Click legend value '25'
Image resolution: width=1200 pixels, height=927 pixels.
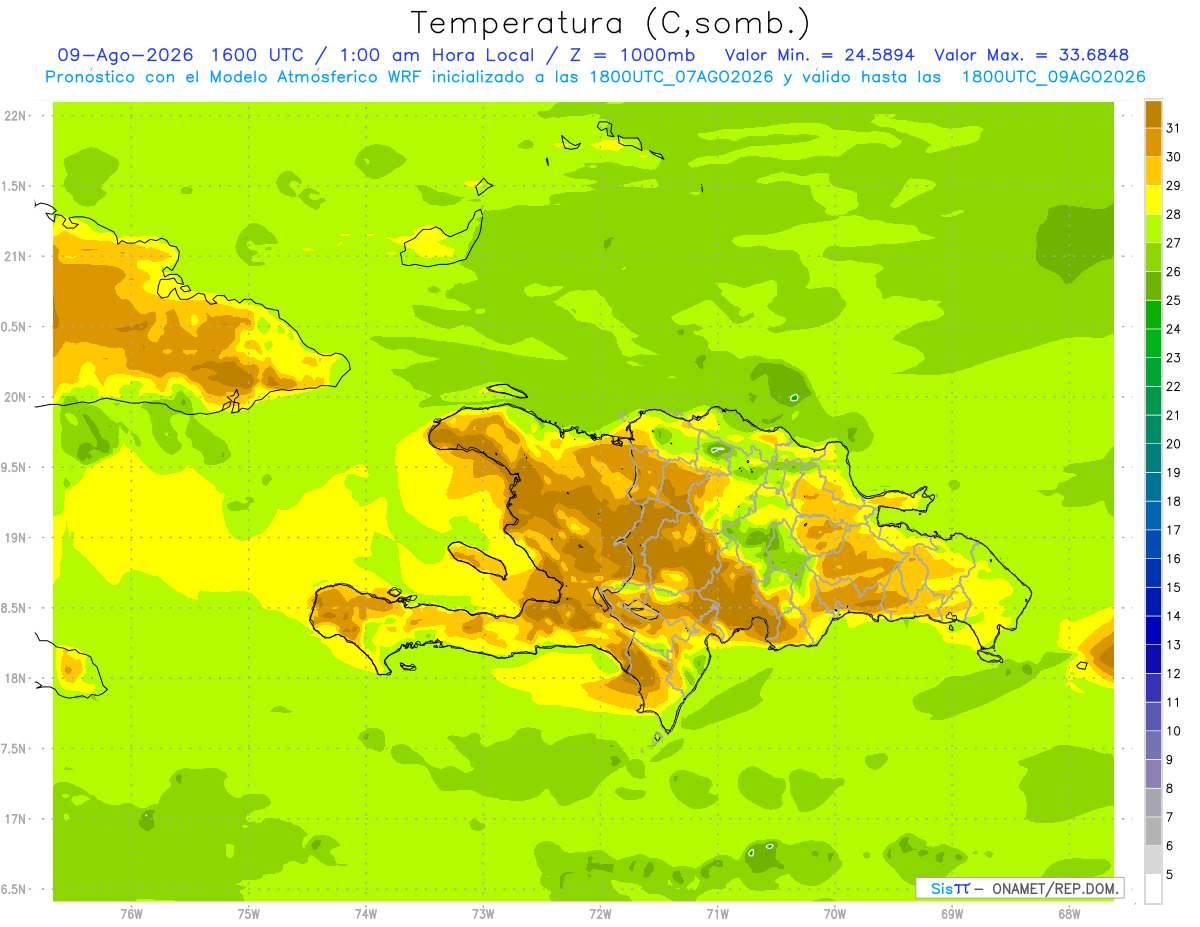point(1174,300)
